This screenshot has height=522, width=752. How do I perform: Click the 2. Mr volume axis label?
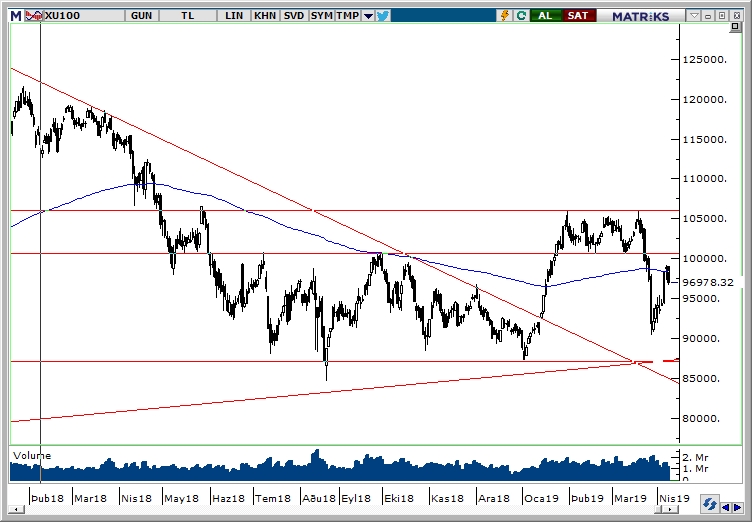pyautogui.click(x=695, y=457)
